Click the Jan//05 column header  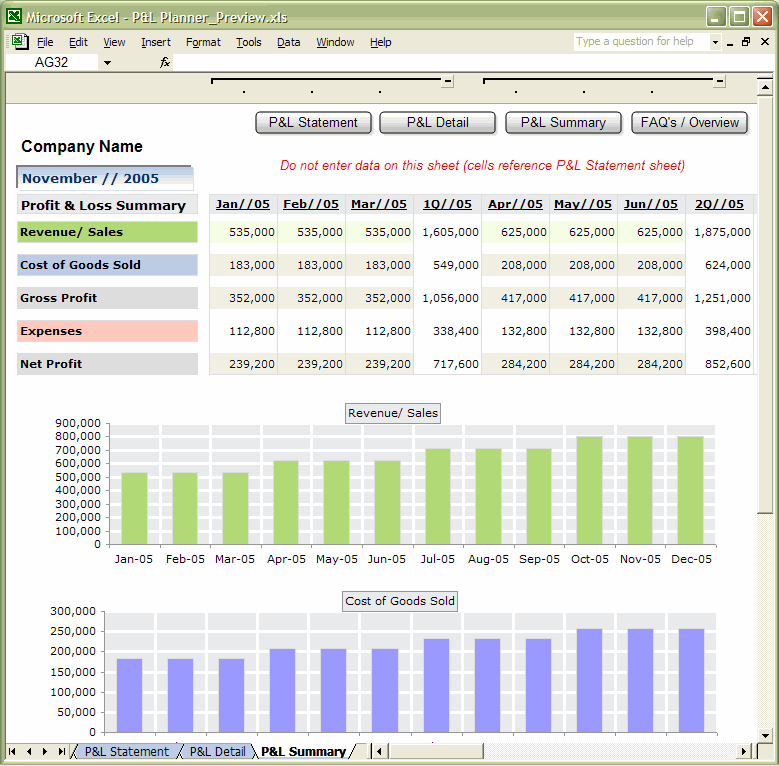(243, 204)
